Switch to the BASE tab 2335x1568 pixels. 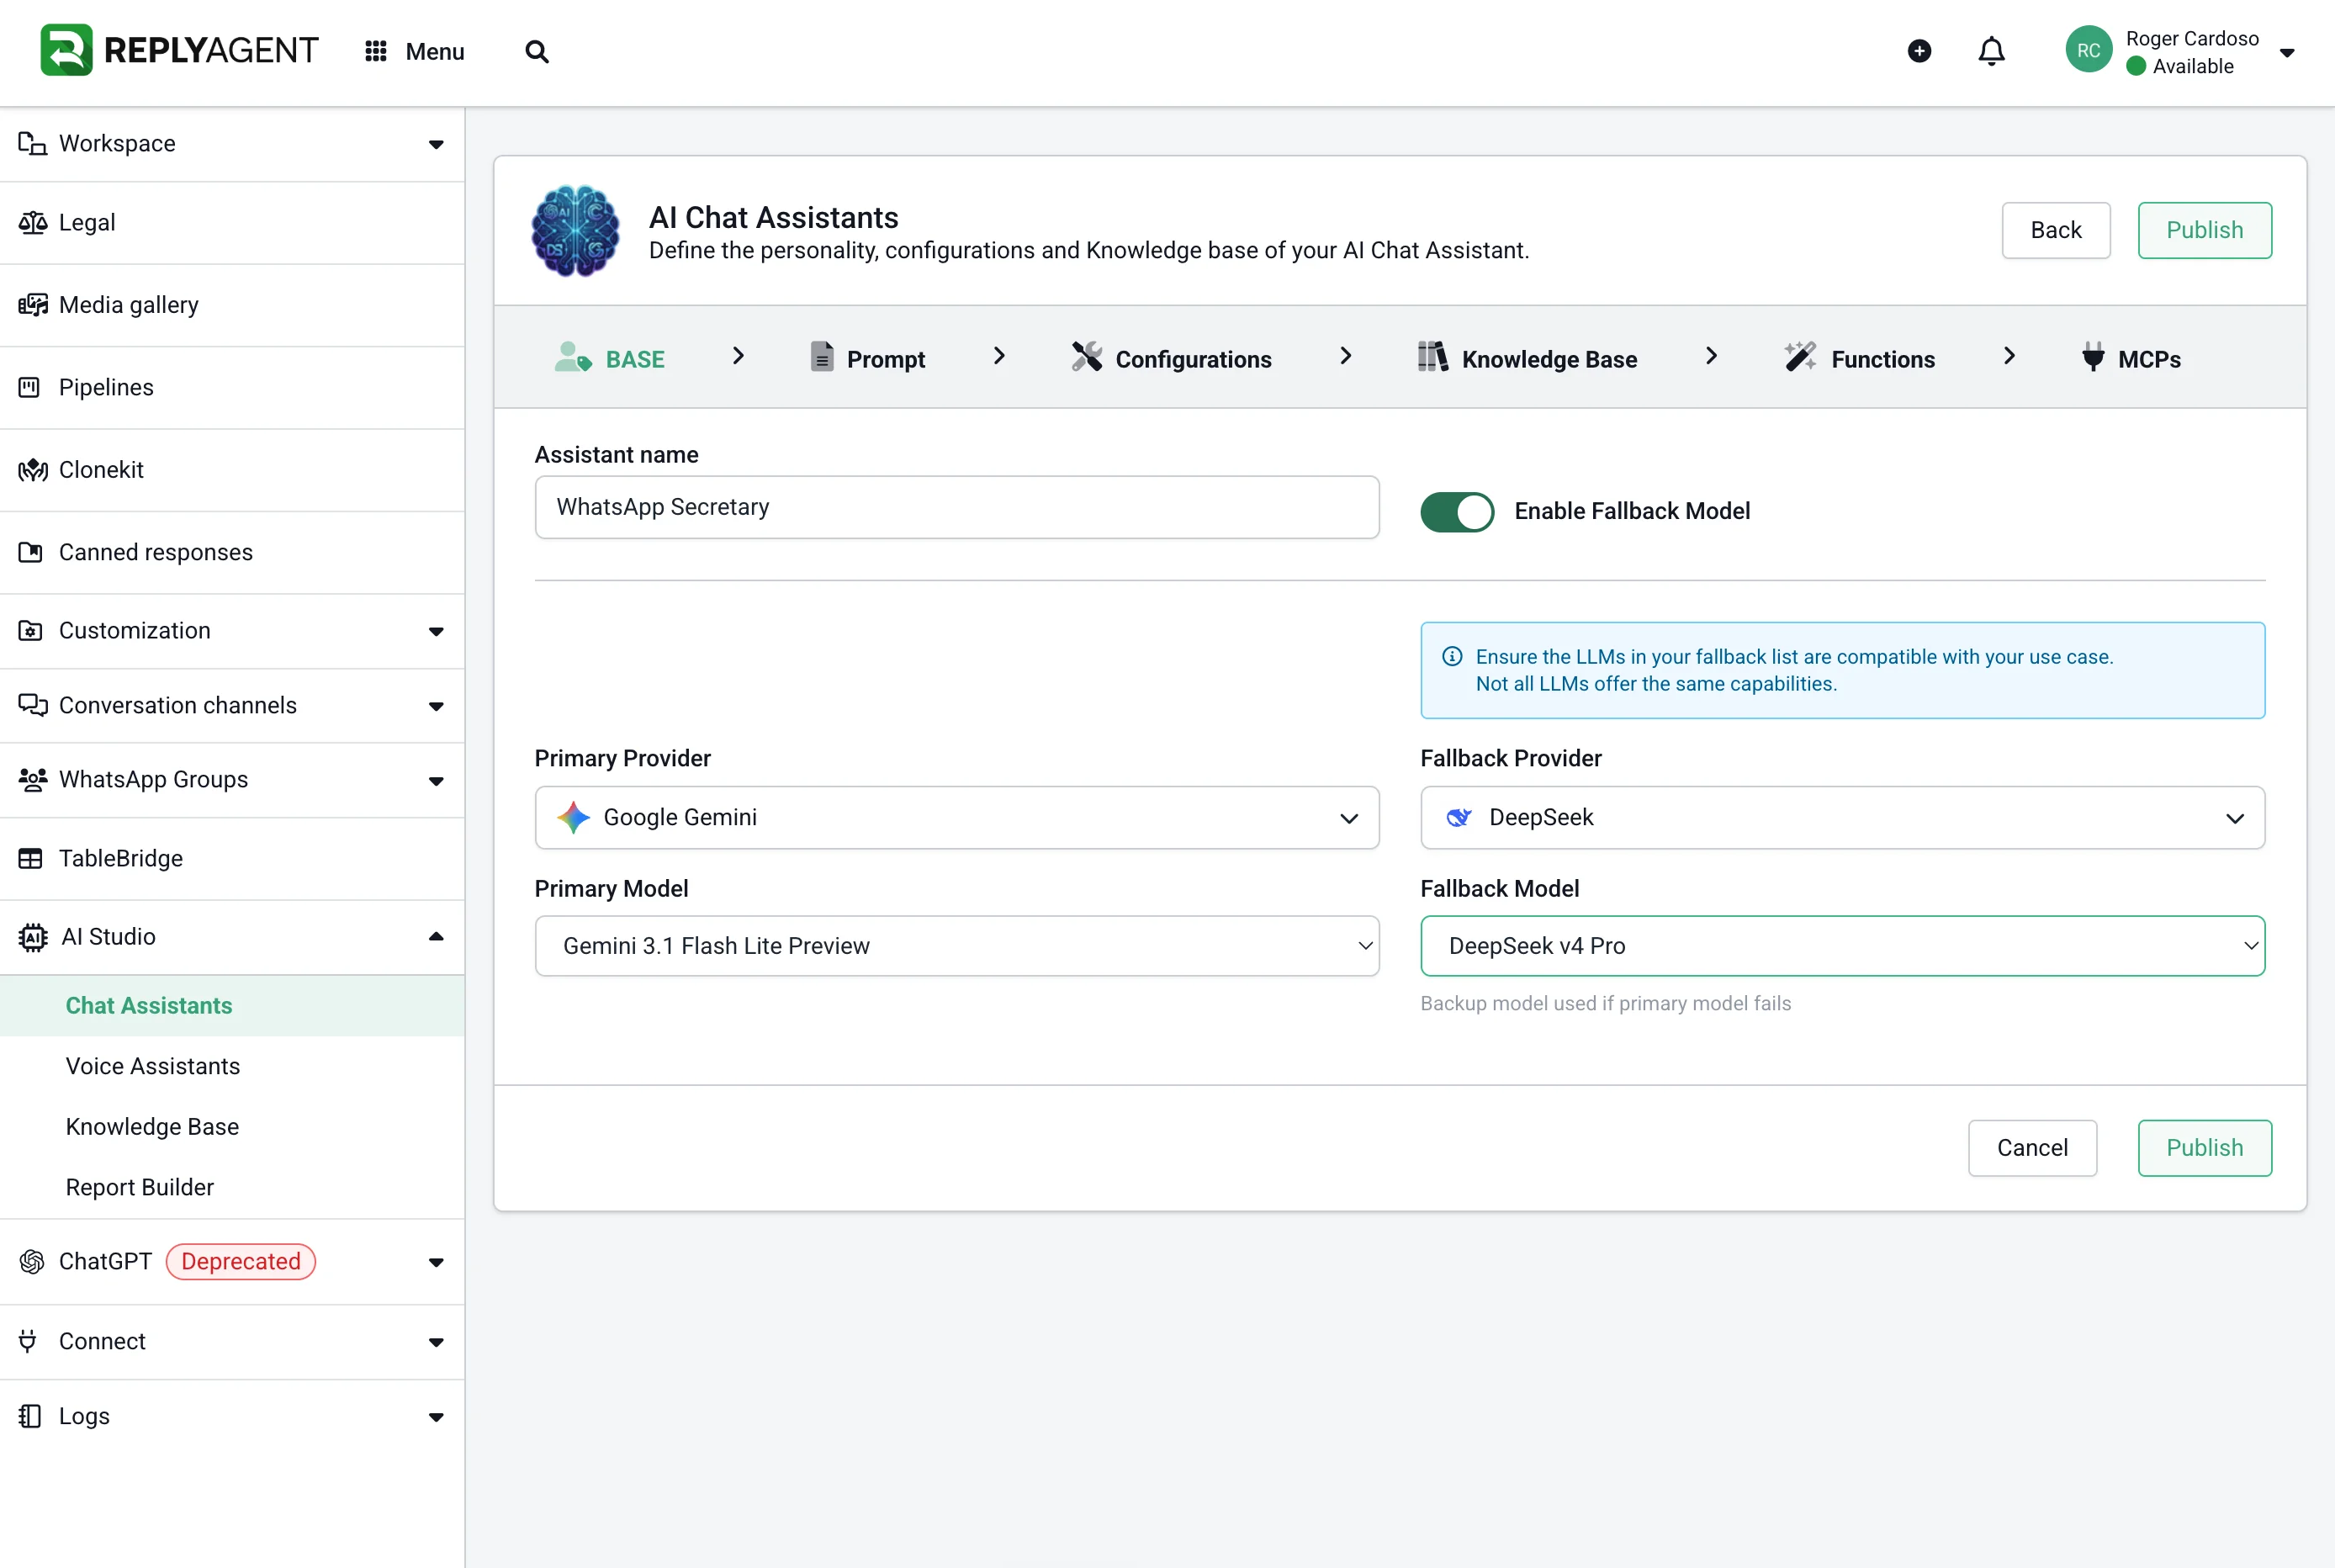point(610,358)
